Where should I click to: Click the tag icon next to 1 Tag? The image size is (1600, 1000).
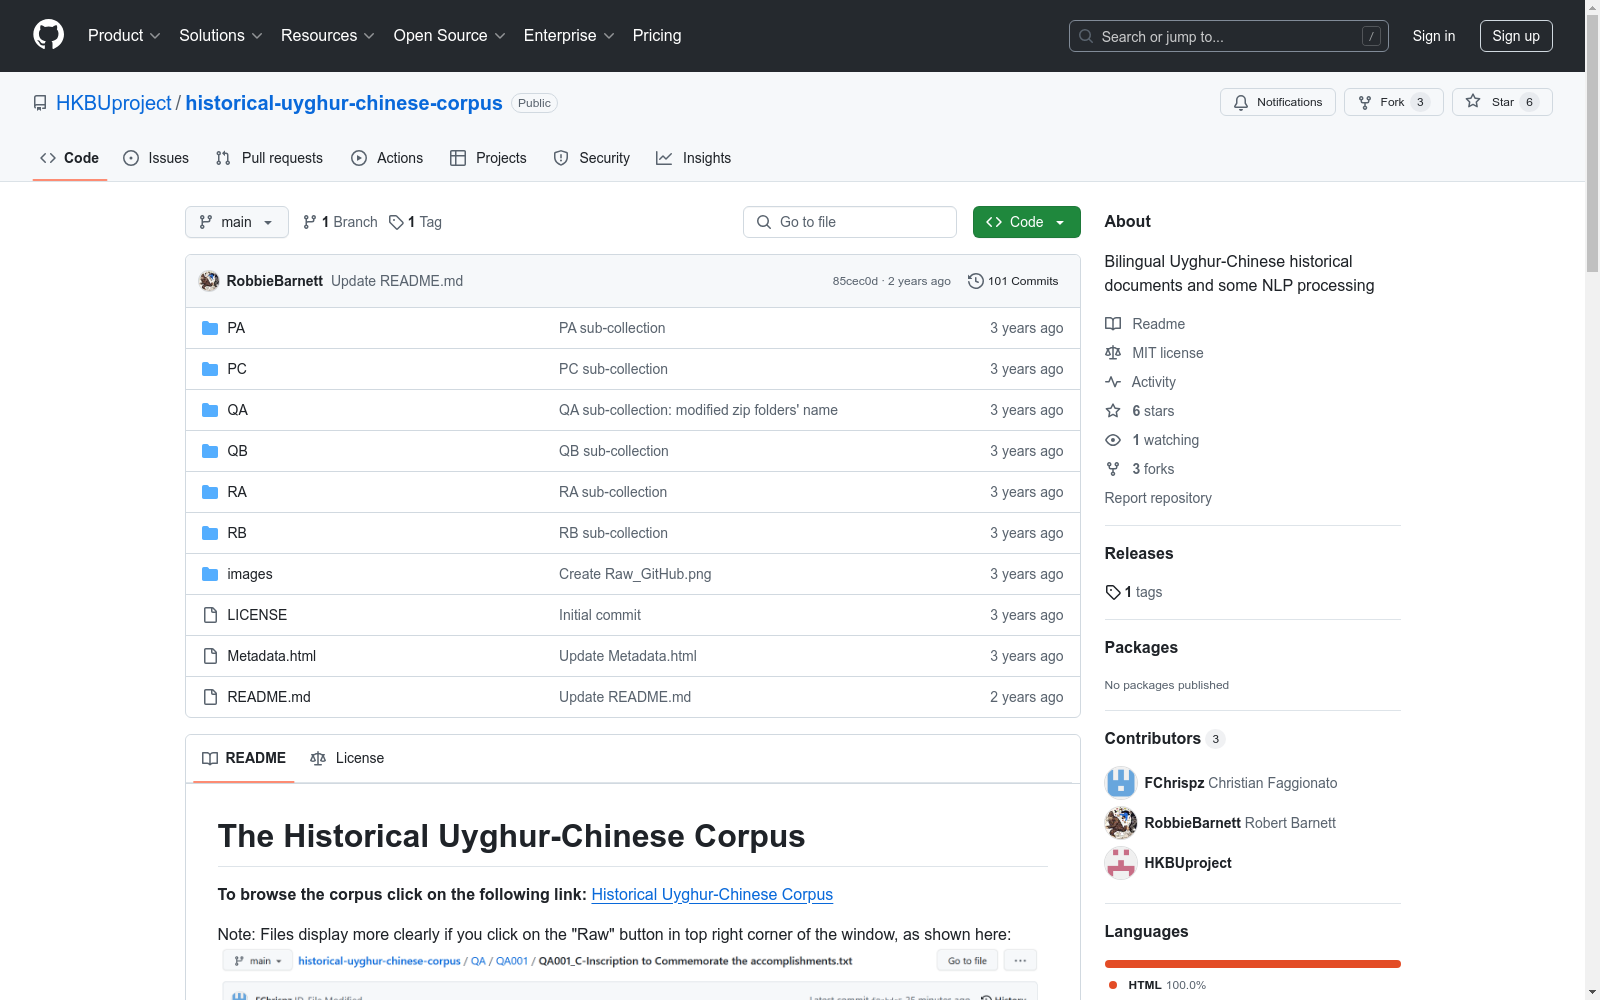[396, 222]
